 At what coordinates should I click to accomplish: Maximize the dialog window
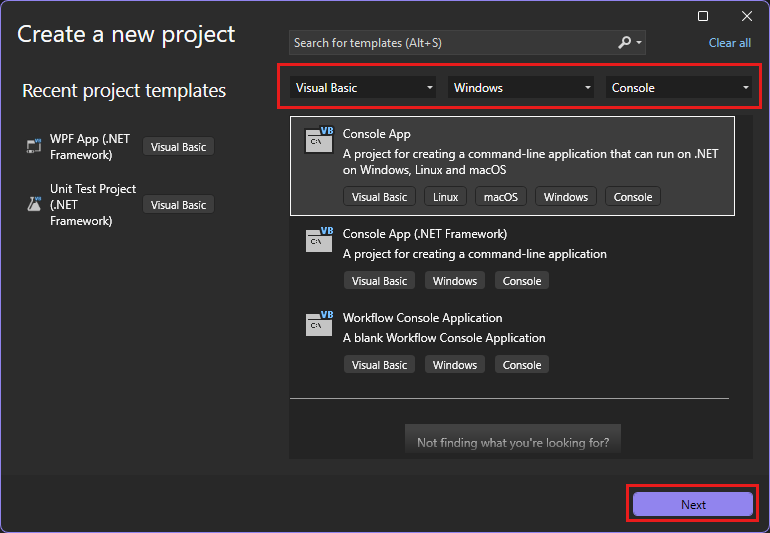point(703,16)
